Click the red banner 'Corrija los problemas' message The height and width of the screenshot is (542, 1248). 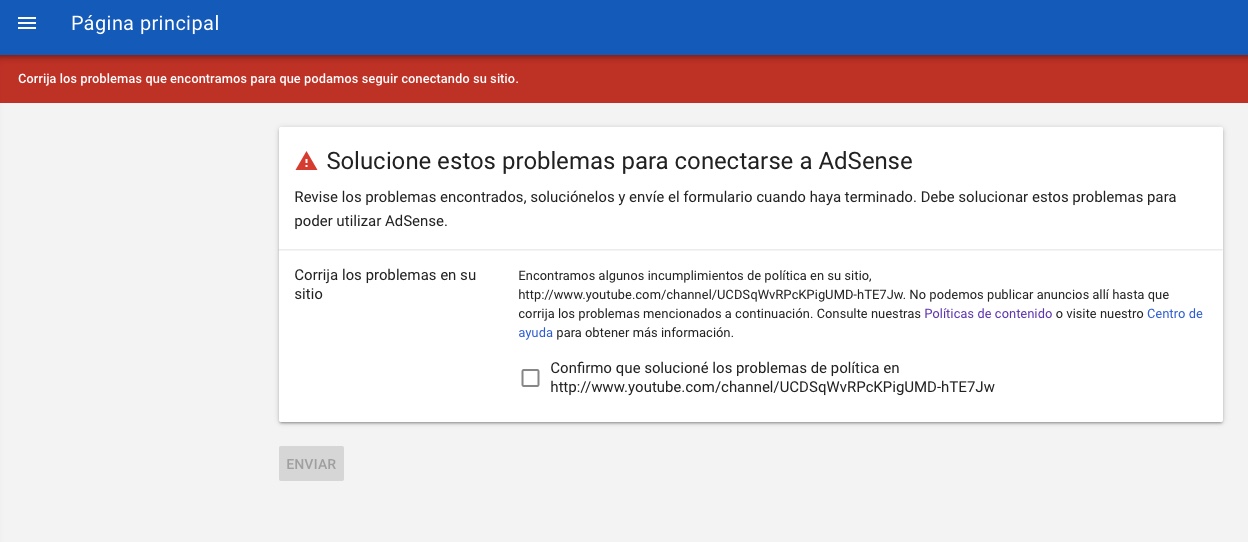click(268, 78)
